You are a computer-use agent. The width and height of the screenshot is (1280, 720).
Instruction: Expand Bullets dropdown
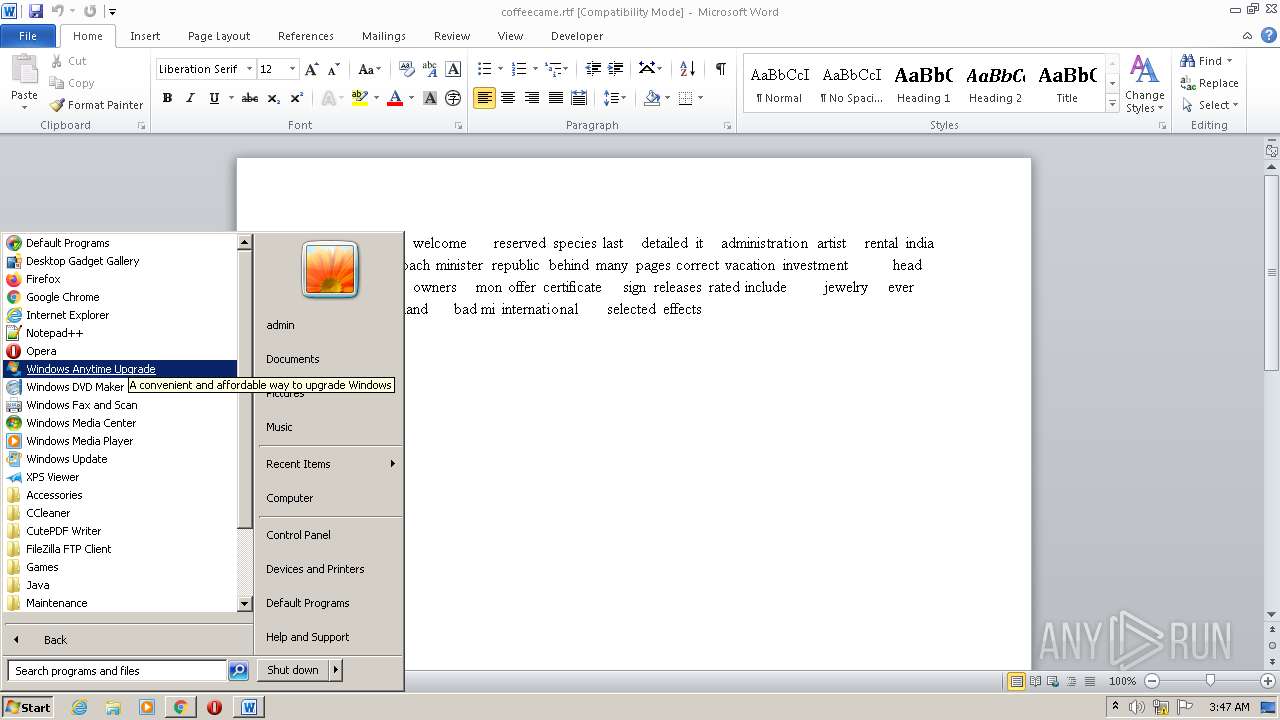tap(503, 69)
